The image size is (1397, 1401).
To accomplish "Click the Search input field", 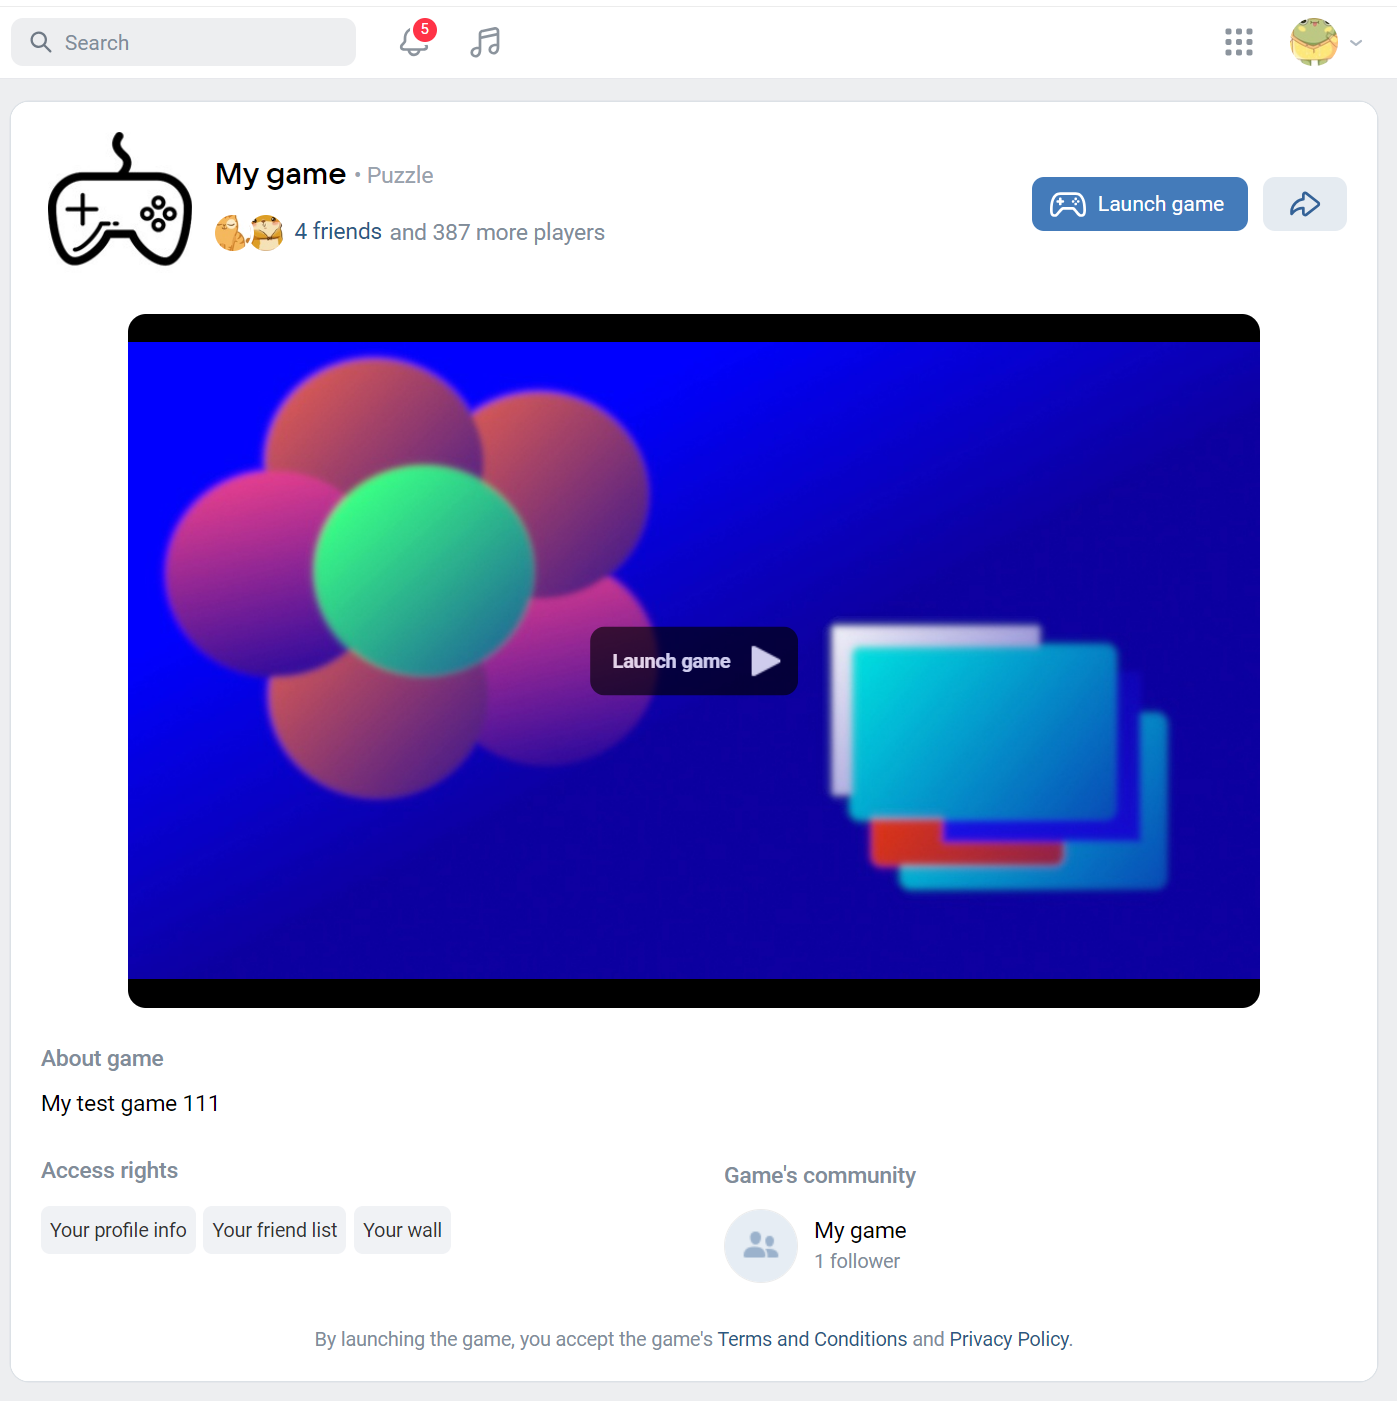I will coord(183,42).
